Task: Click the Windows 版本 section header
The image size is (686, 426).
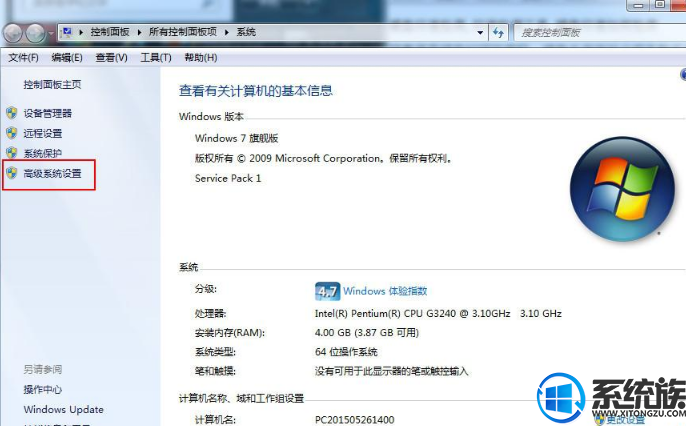Action: pyautogui.click(x=211, y=116)
